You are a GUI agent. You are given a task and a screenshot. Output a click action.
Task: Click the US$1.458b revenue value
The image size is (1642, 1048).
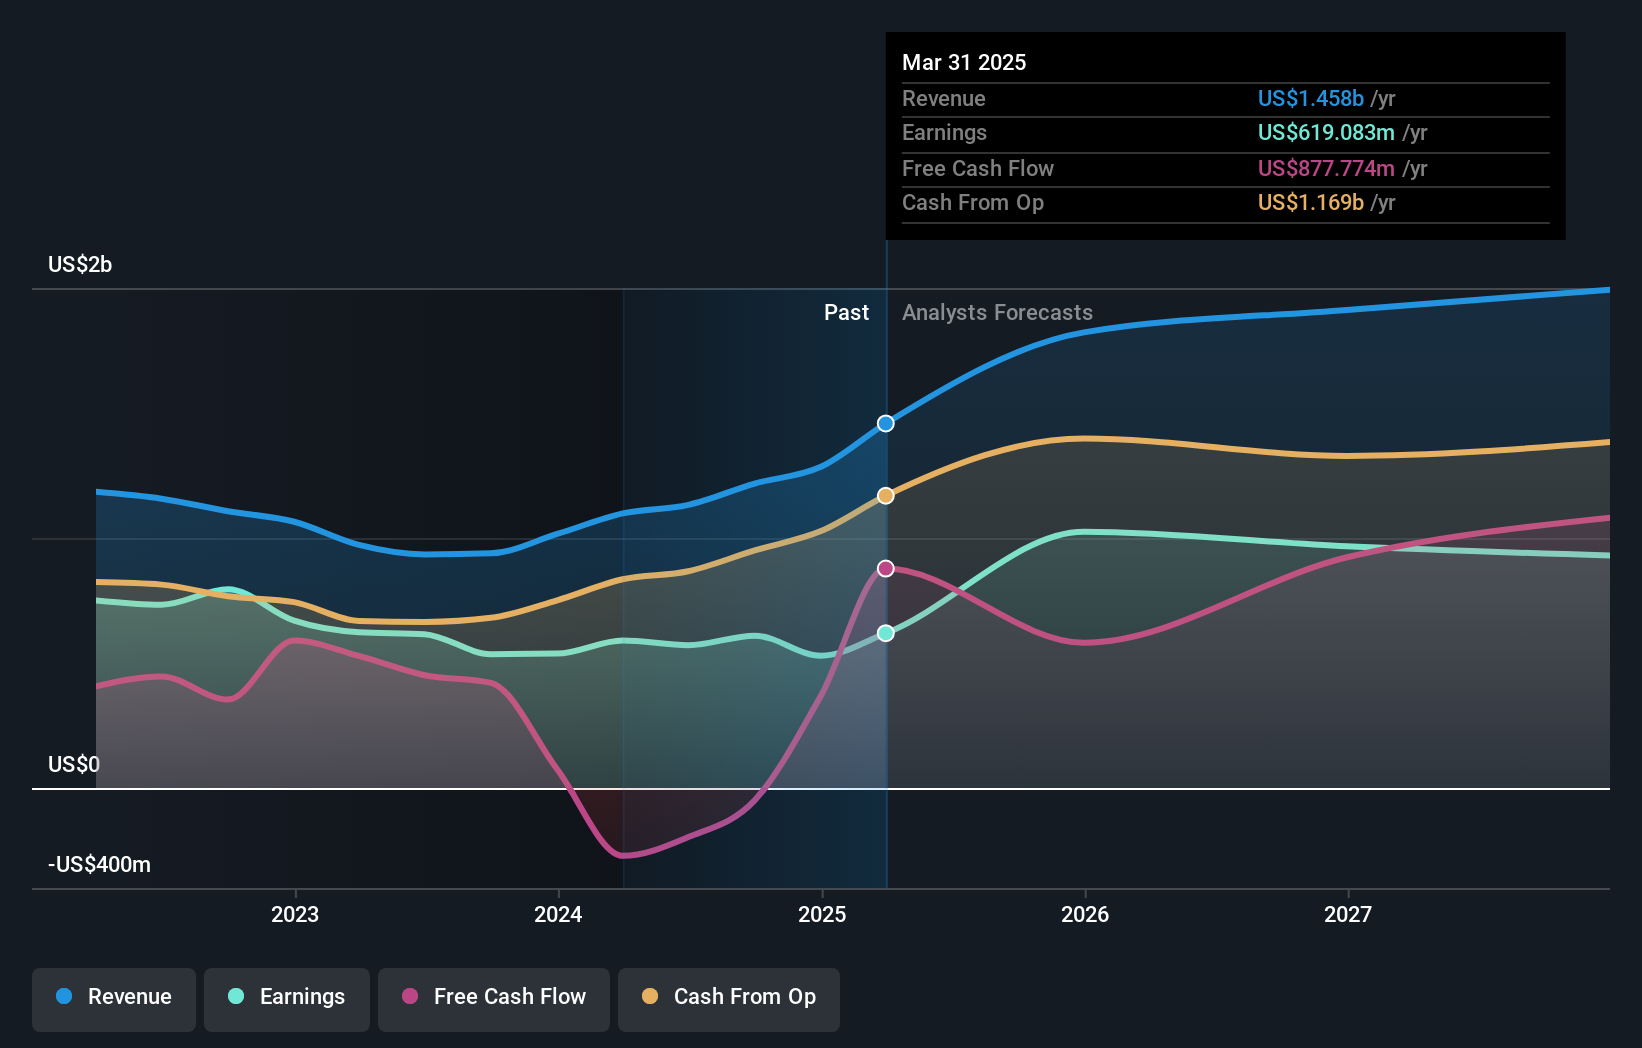point(1310,98)
